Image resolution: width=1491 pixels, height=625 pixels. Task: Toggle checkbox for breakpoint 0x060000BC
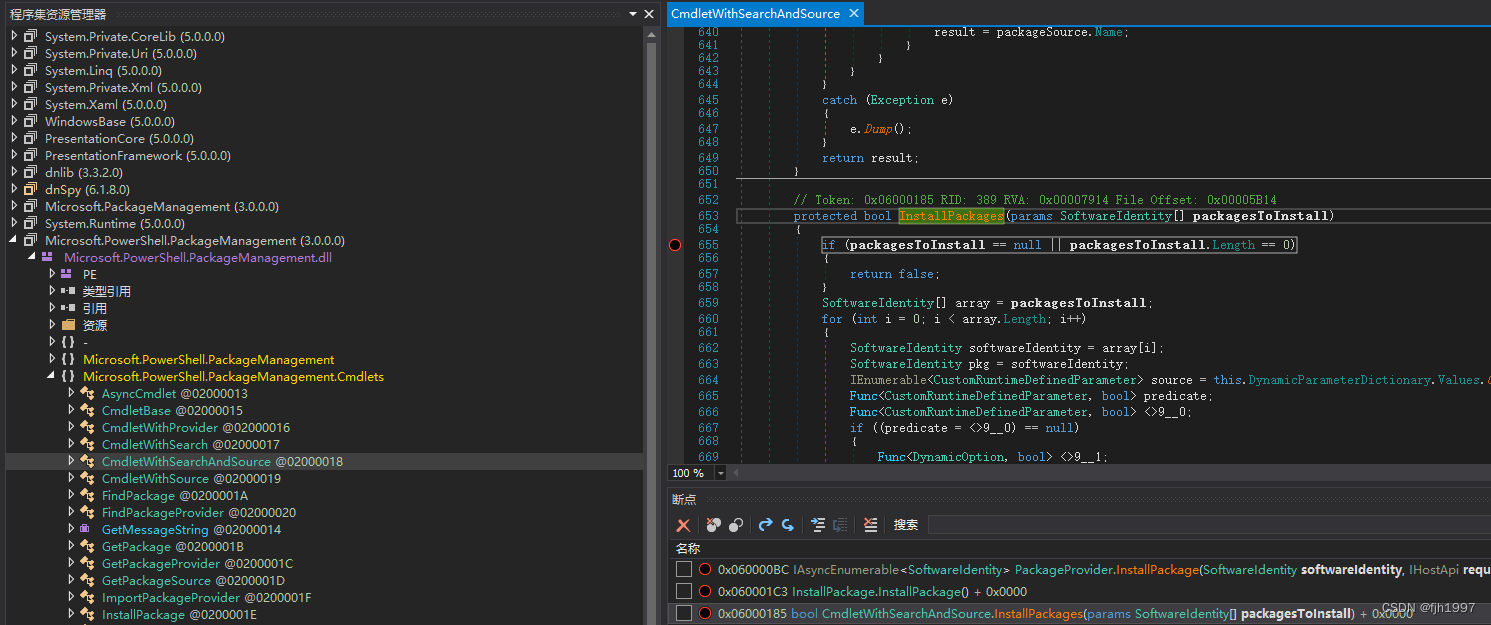click(x=684, y=569)
